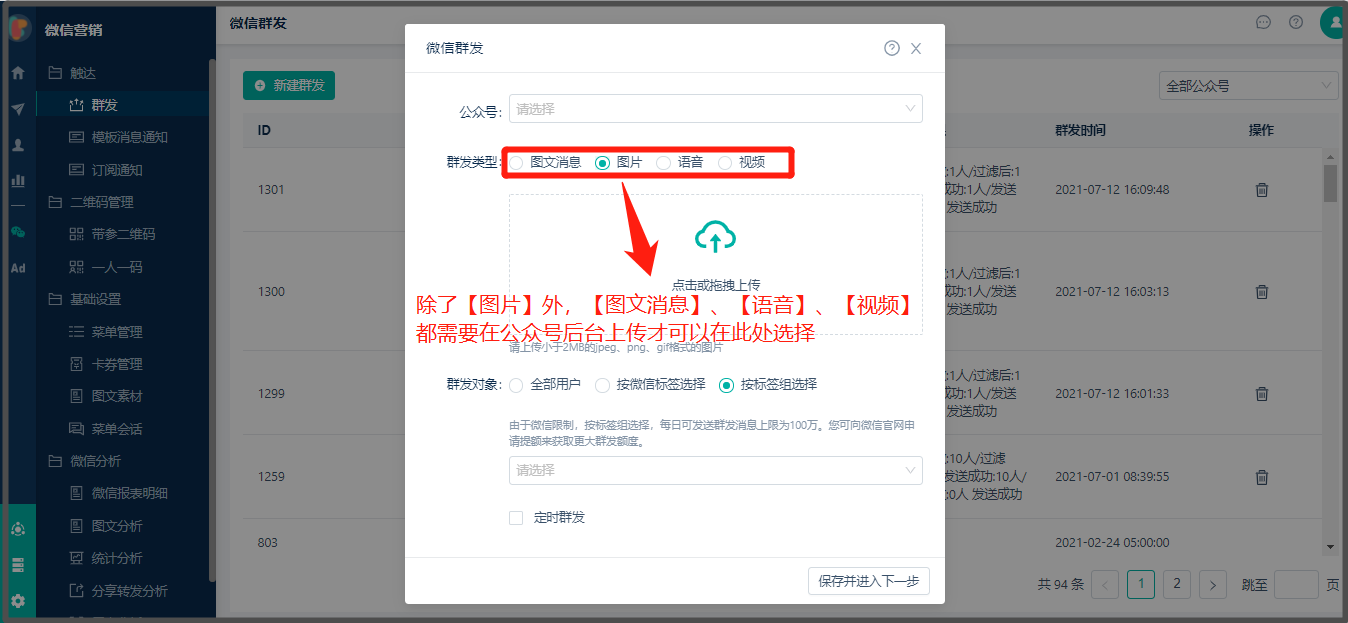This screenshot has width=1348, height=623.
Task: Click the table scrollbar down arrow
Action: [1330, 547]
